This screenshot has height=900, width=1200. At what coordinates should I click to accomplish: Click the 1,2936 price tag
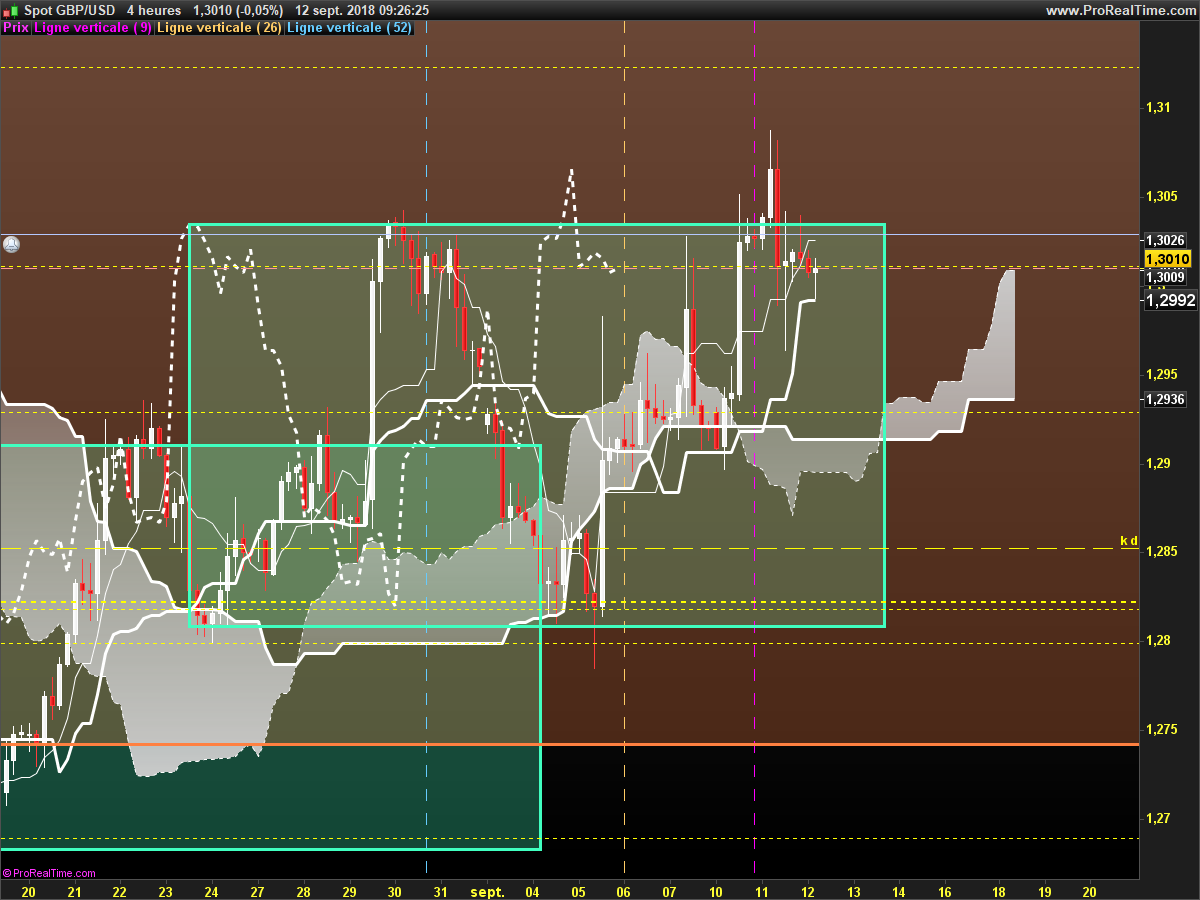(x=1166, y=399)
